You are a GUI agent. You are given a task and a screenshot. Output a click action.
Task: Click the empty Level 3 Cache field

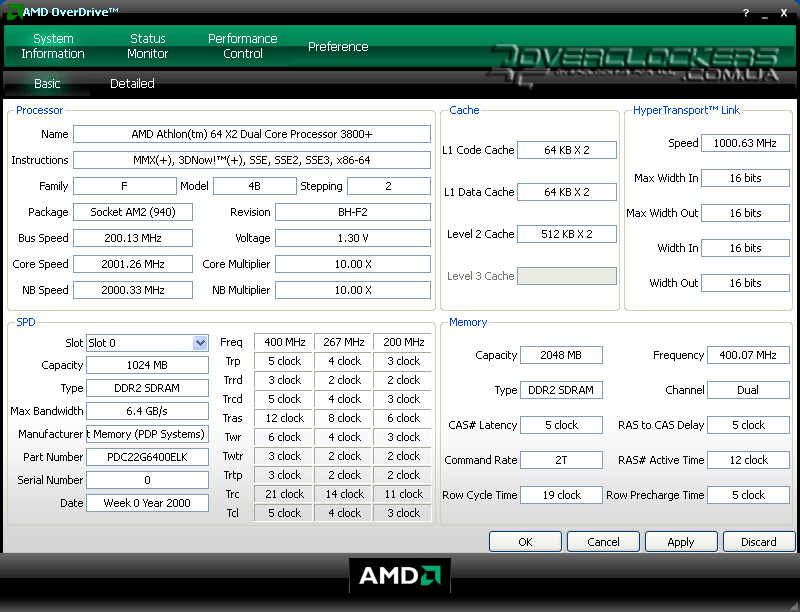pos(567,276)
